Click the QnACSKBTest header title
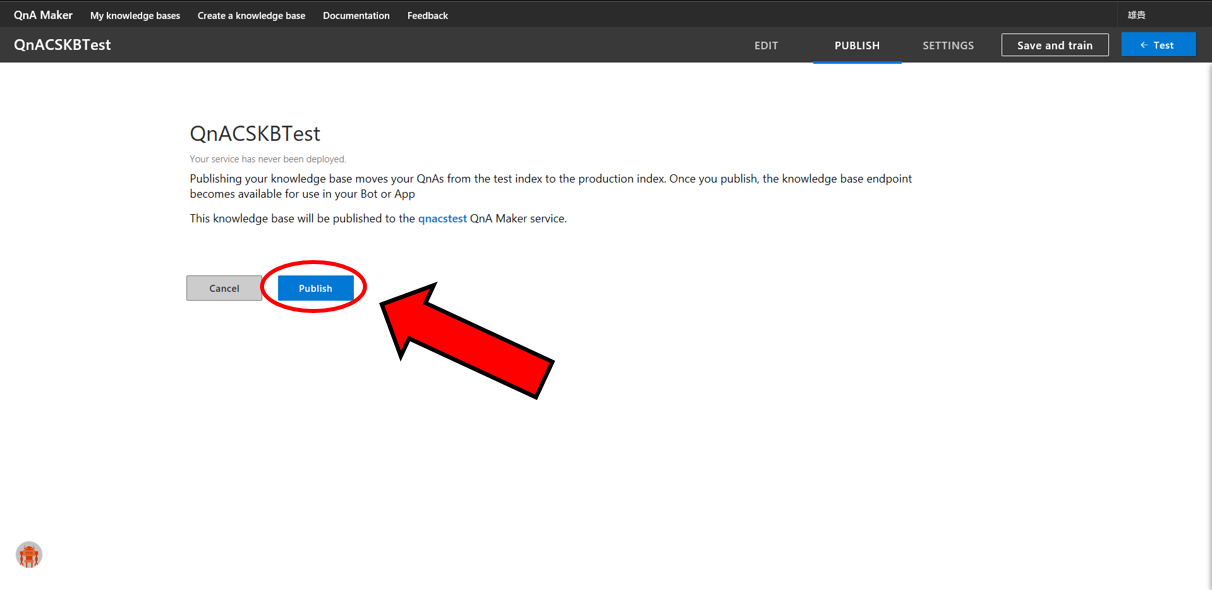Screen dimensions: 1212x590 point(62,45)
